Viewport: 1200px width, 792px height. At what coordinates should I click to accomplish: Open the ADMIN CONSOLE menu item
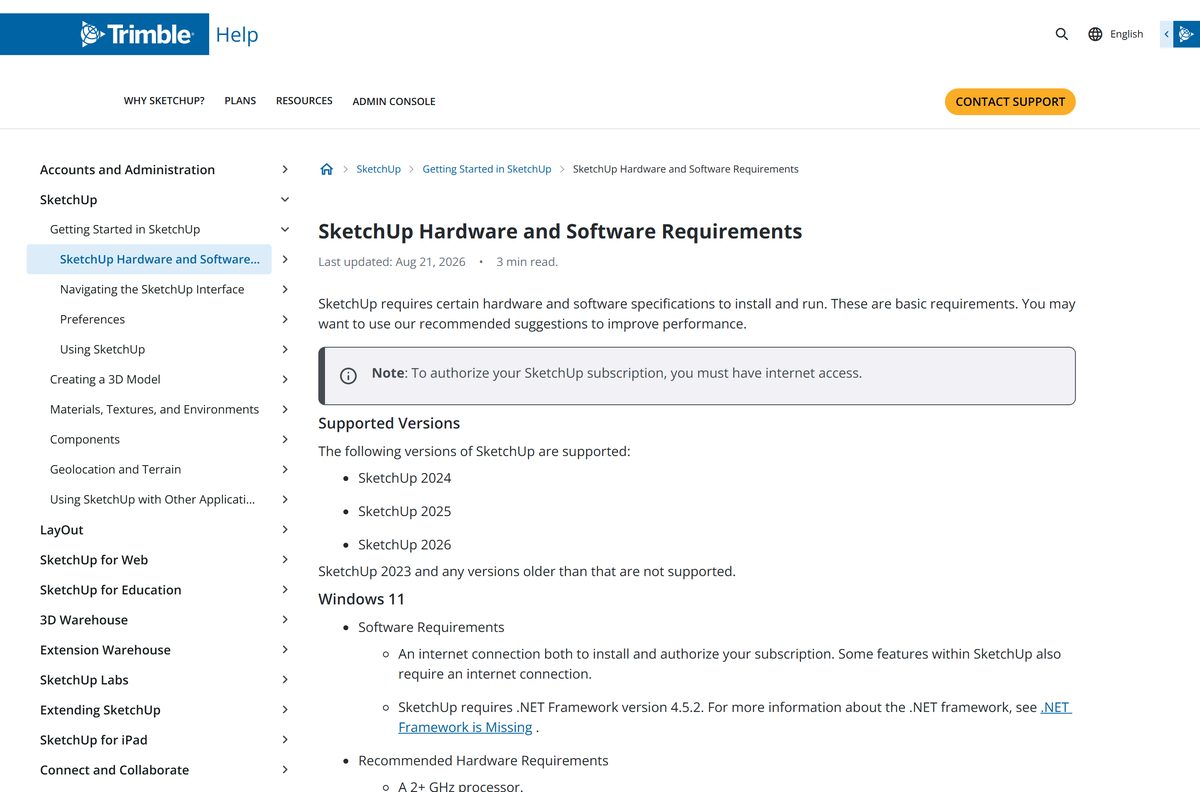[394, 101]
